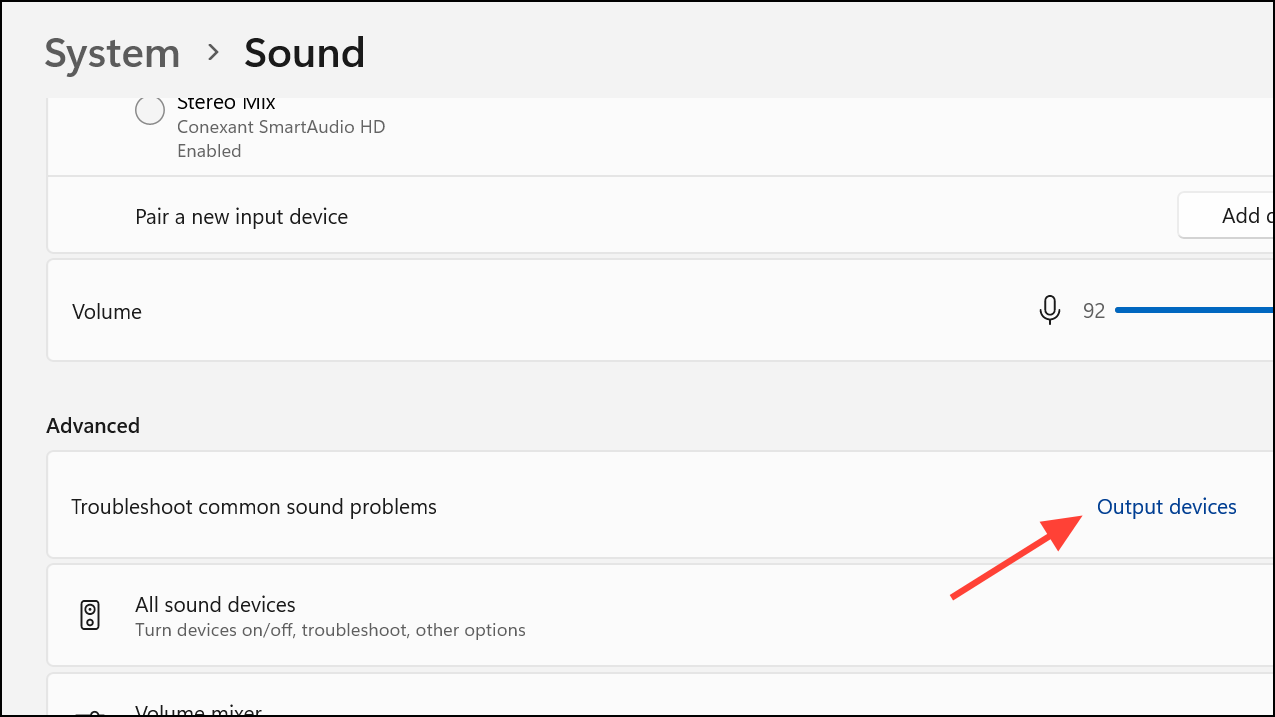
Task: Click the Troubleshoot common sound problems label
Action: (254, 507)
